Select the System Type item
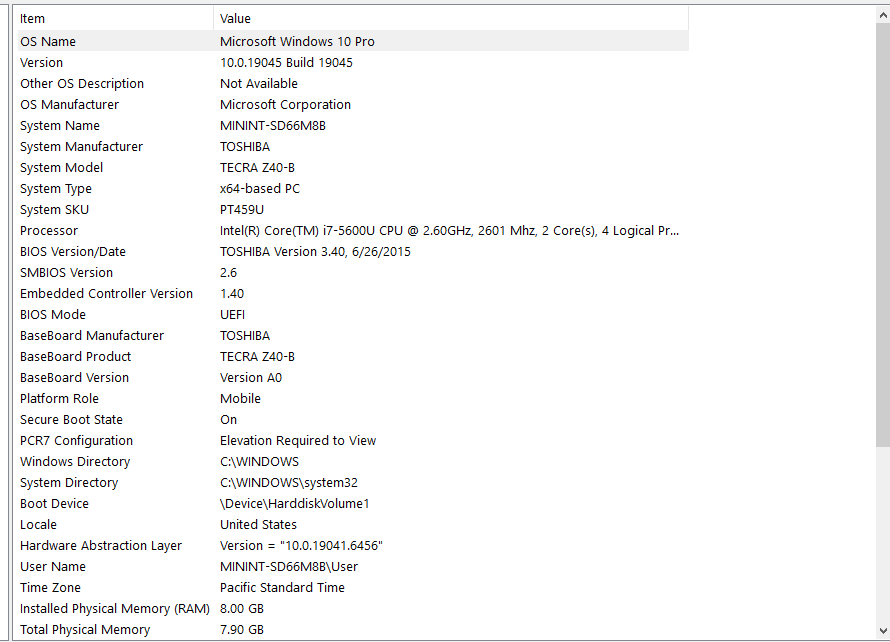This screenshot has width=890, height=642. point(56,188)
